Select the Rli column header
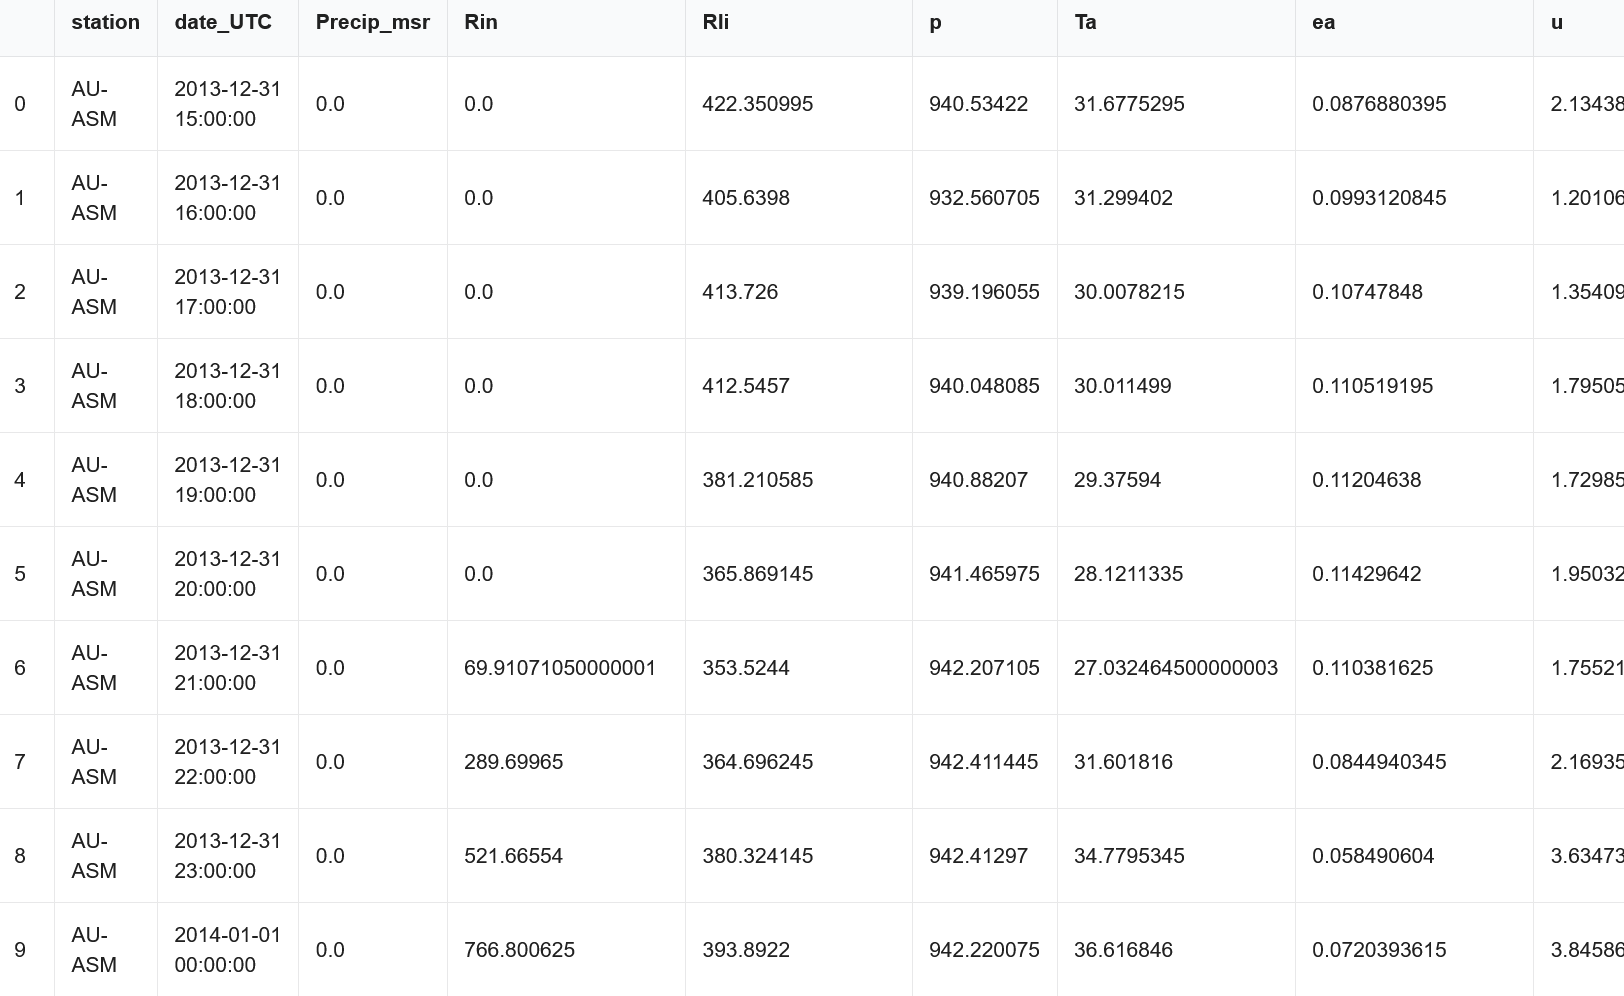The width and height of the screenshot is (1624, 996). tap(715, 22)
